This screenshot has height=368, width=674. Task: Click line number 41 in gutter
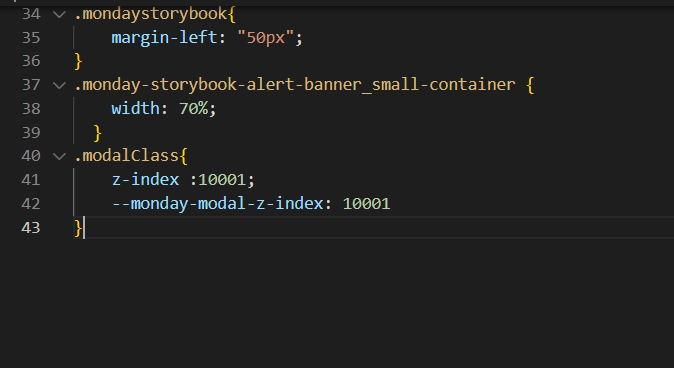[x=31, y=180]
